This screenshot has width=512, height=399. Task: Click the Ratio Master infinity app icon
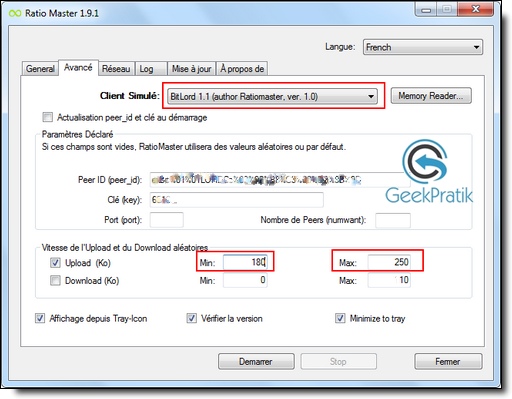tap(15, 13)
